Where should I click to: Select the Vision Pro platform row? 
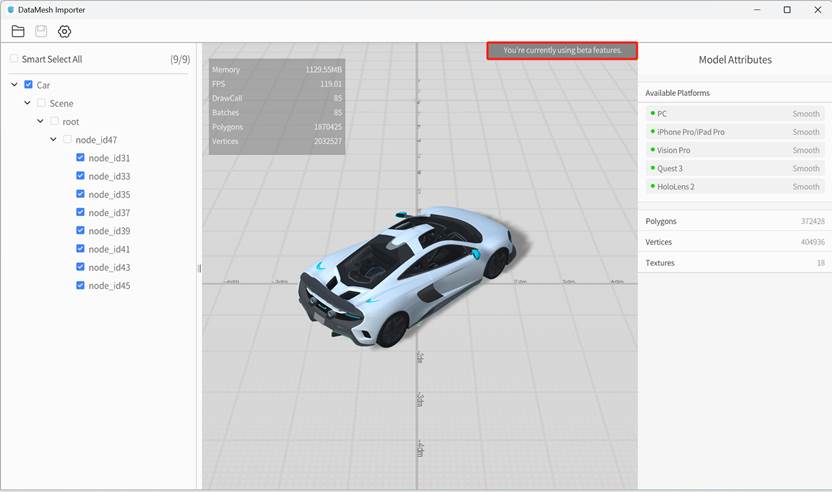pyautogui.click(x=735, y=150)
